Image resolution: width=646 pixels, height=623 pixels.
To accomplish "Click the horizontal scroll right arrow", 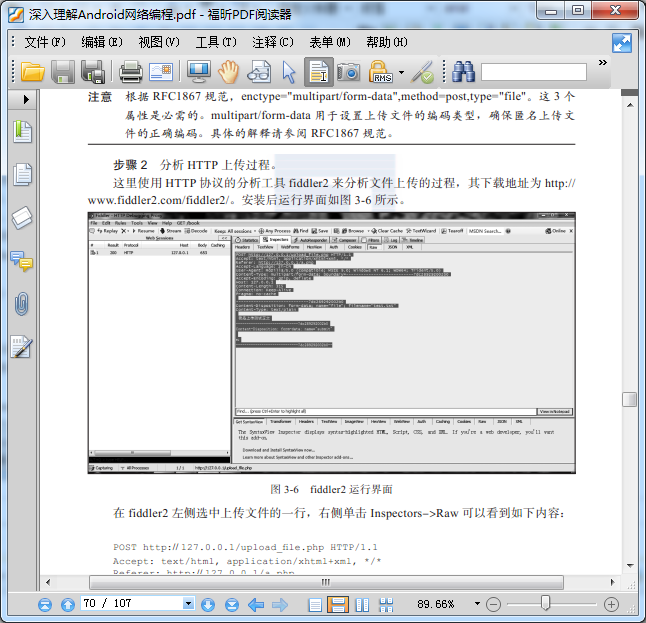I will tap(613, 582).
